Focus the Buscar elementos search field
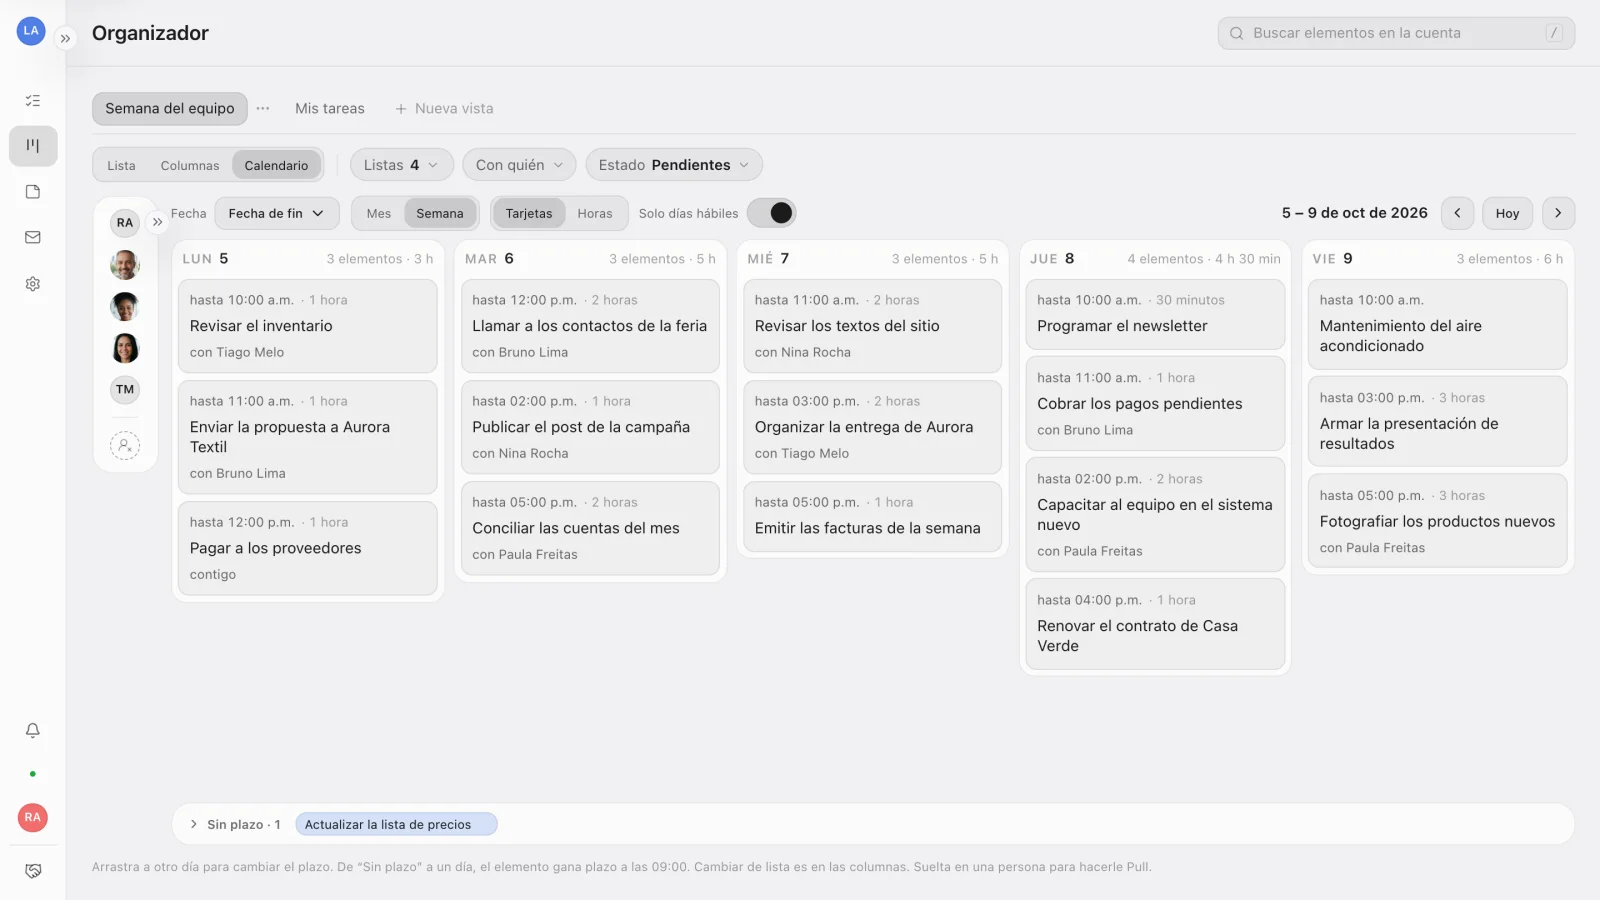This screenshot has width=1600, height=900. (1396, 33)
